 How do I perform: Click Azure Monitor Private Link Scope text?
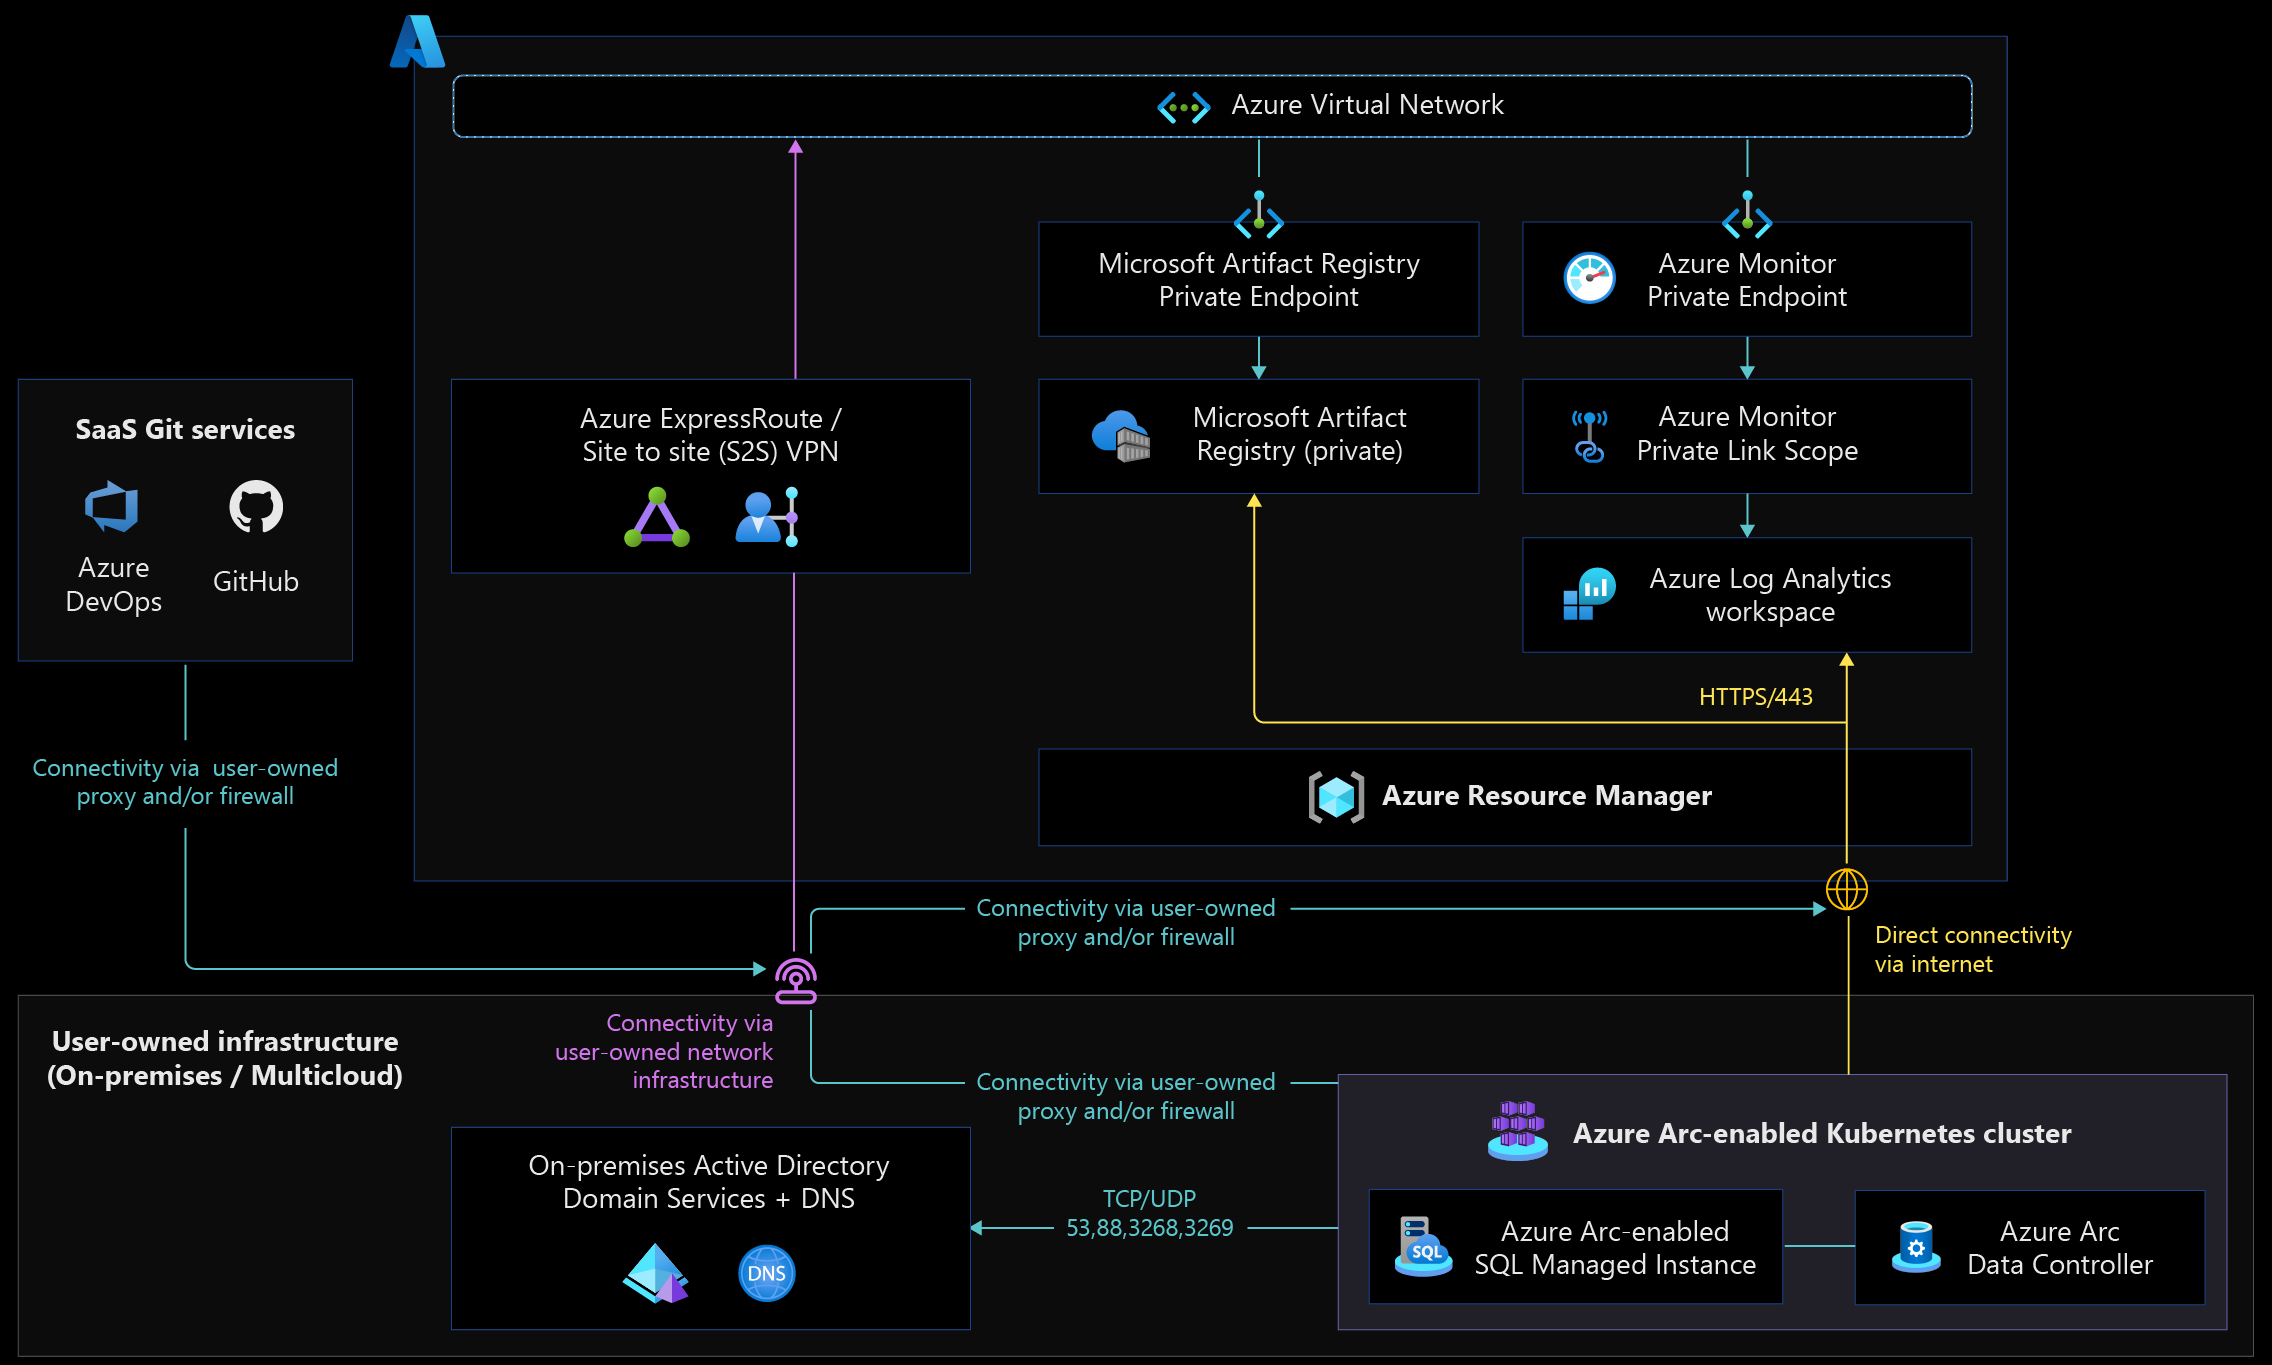pos(1747,434)
